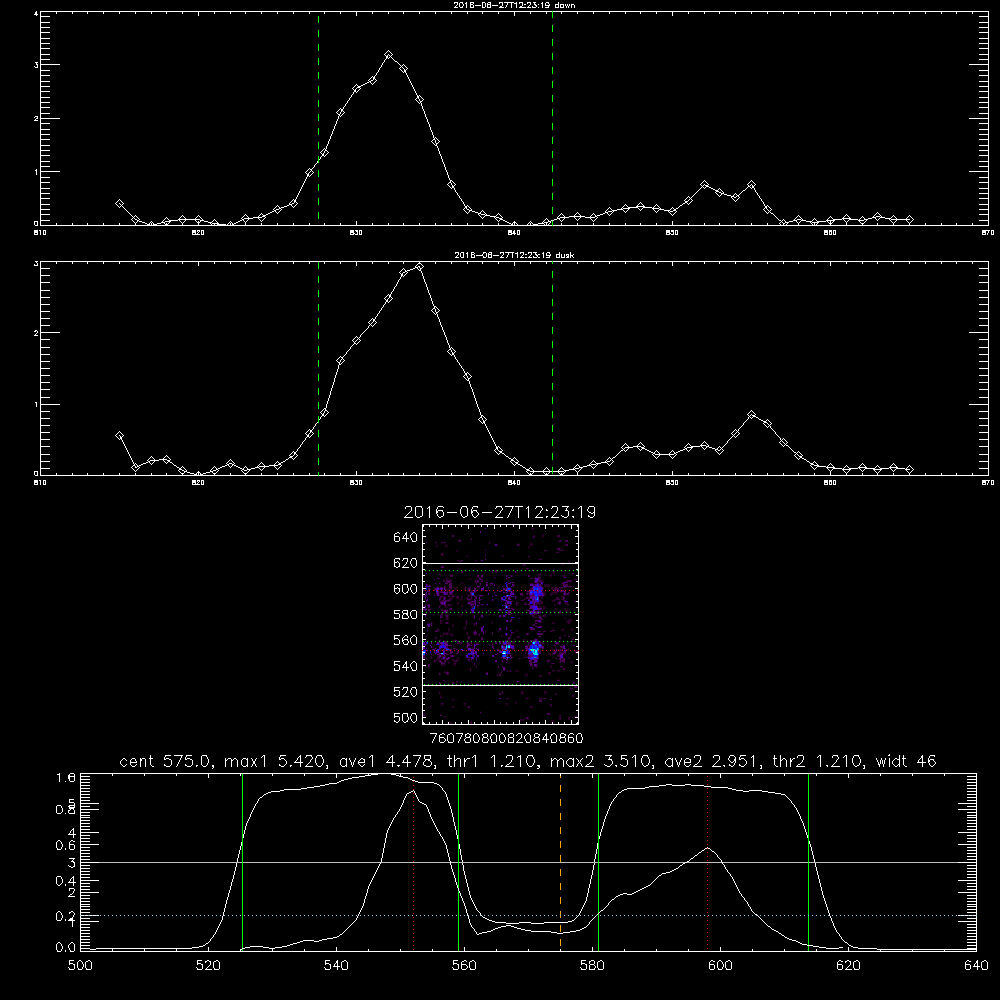The width and height of the screenshot is (1000, 1000).
Task: Click the timestamp title above the spectral image
Action: click(x=499, y=512)
